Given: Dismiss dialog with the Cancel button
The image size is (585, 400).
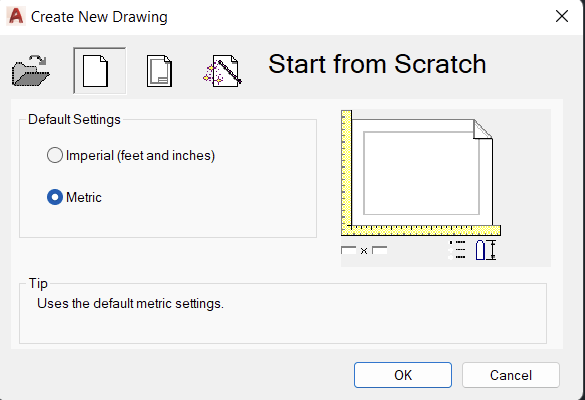Looking at the screenshot, I should point(511,375).
